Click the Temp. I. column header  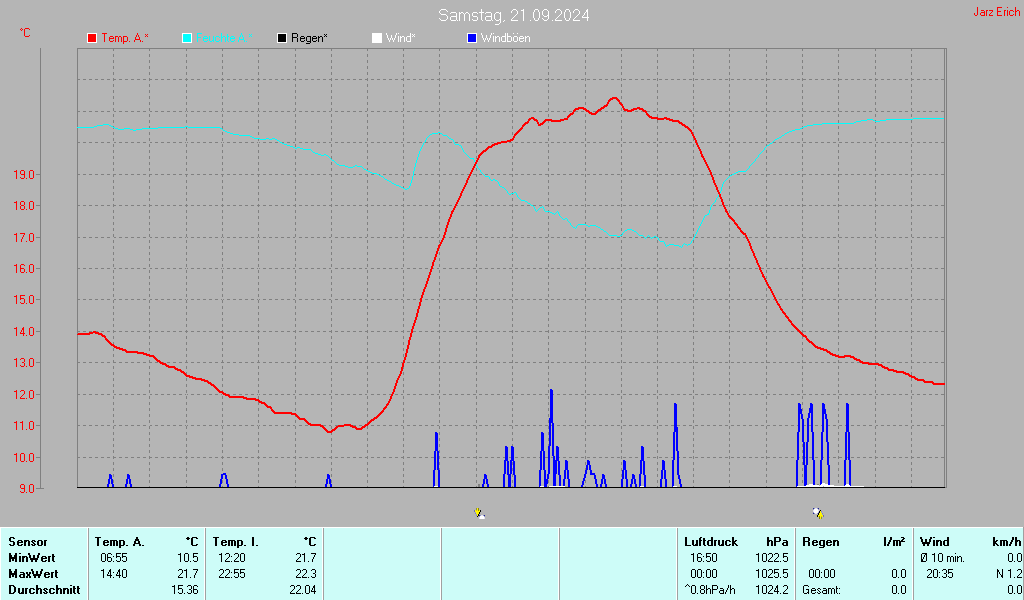tap(235, 542)
